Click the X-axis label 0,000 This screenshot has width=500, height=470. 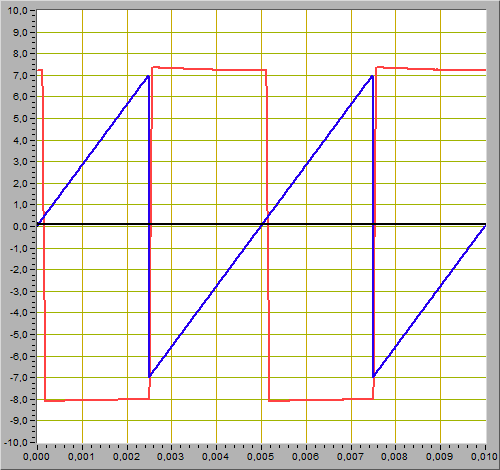tap(36, 456)
